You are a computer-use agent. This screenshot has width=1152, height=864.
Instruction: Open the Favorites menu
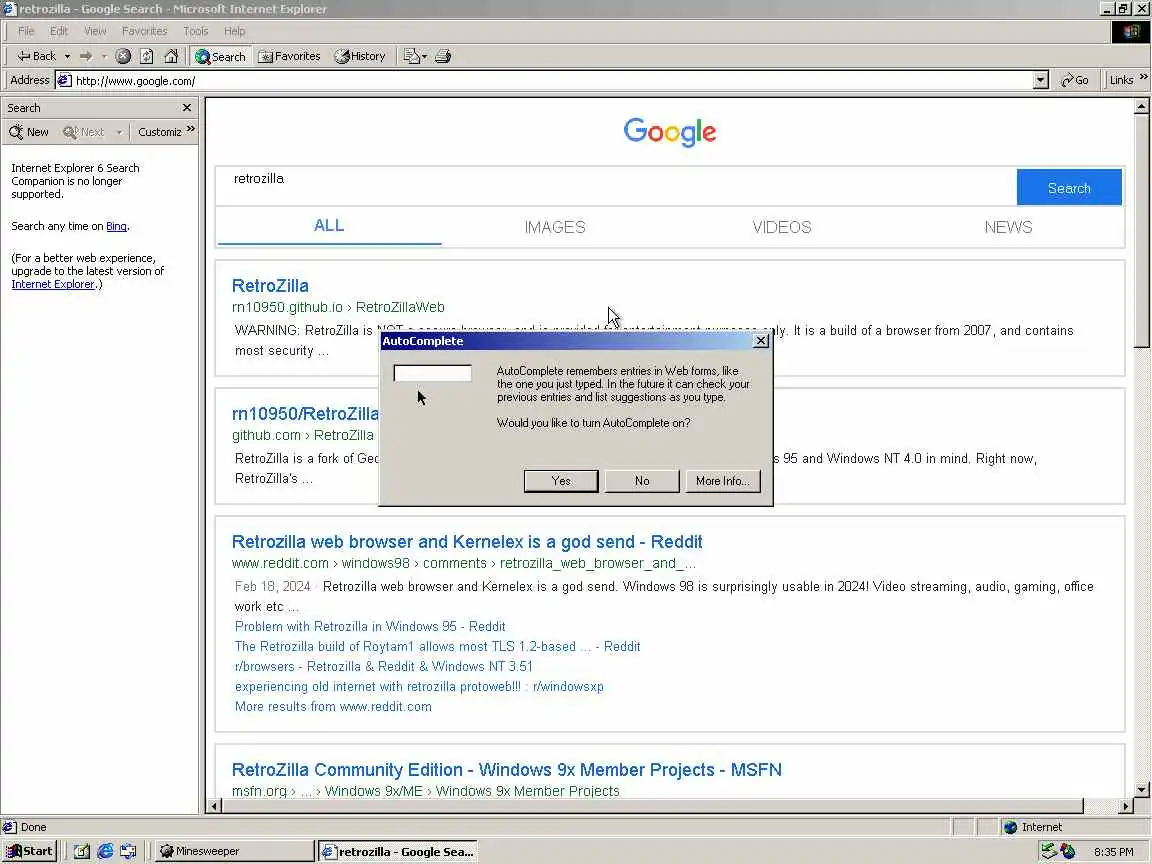point(144,31)
